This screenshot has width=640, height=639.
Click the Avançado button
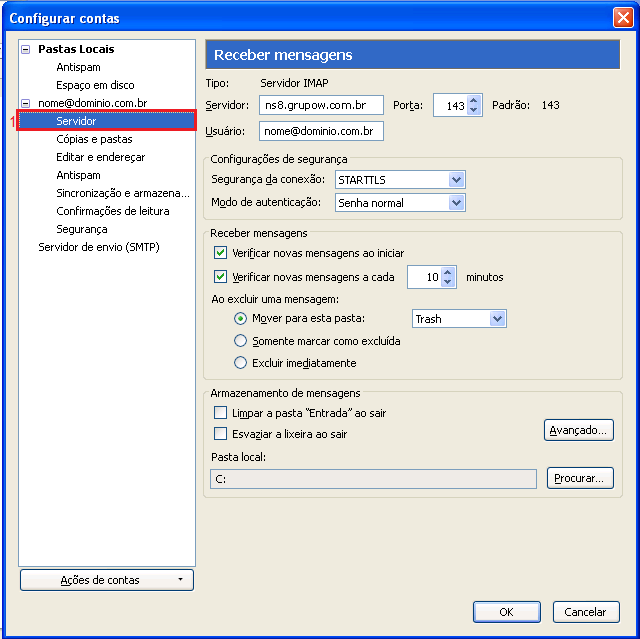pos(578,430)
